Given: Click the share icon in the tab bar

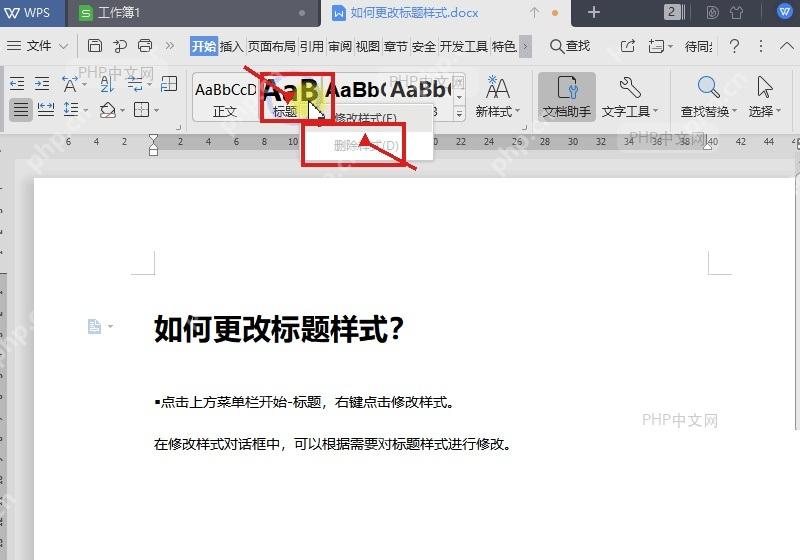Looking at the screenshot, I should point(628,46).
